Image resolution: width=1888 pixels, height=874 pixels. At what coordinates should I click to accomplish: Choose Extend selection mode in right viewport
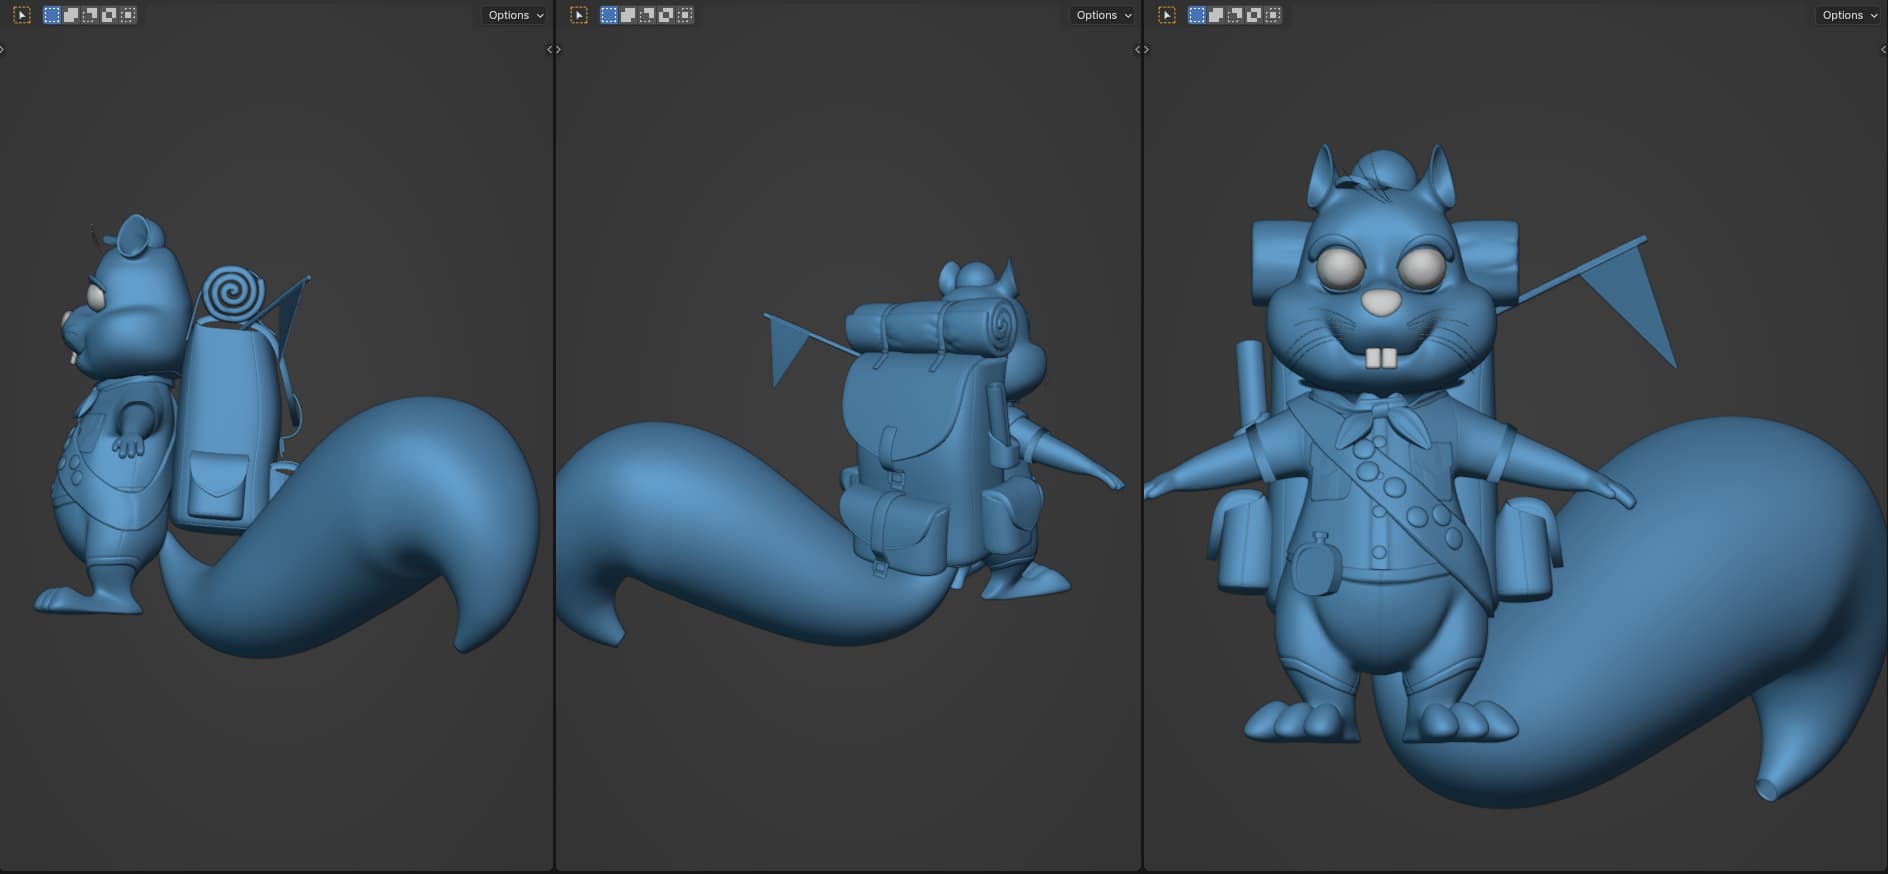coord(1216,15)
